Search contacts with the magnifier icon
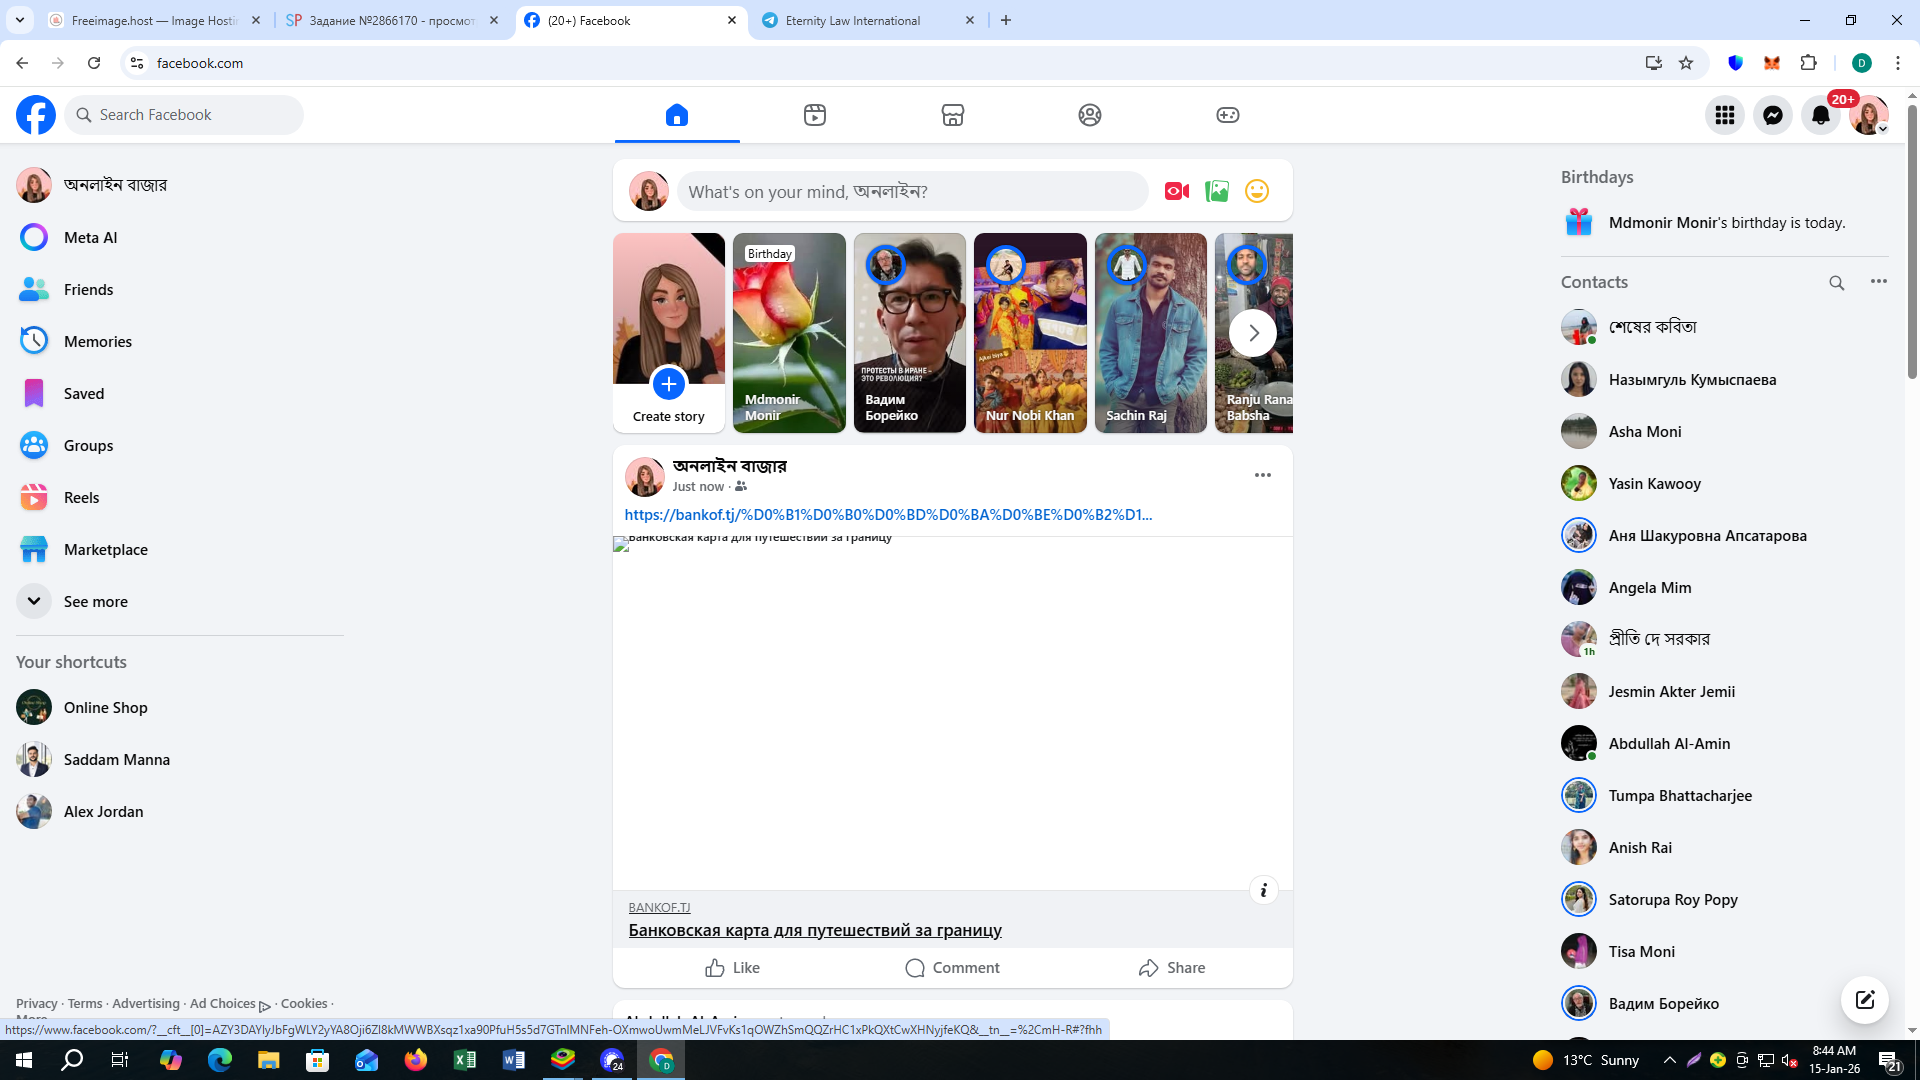 click(1836, 283)
